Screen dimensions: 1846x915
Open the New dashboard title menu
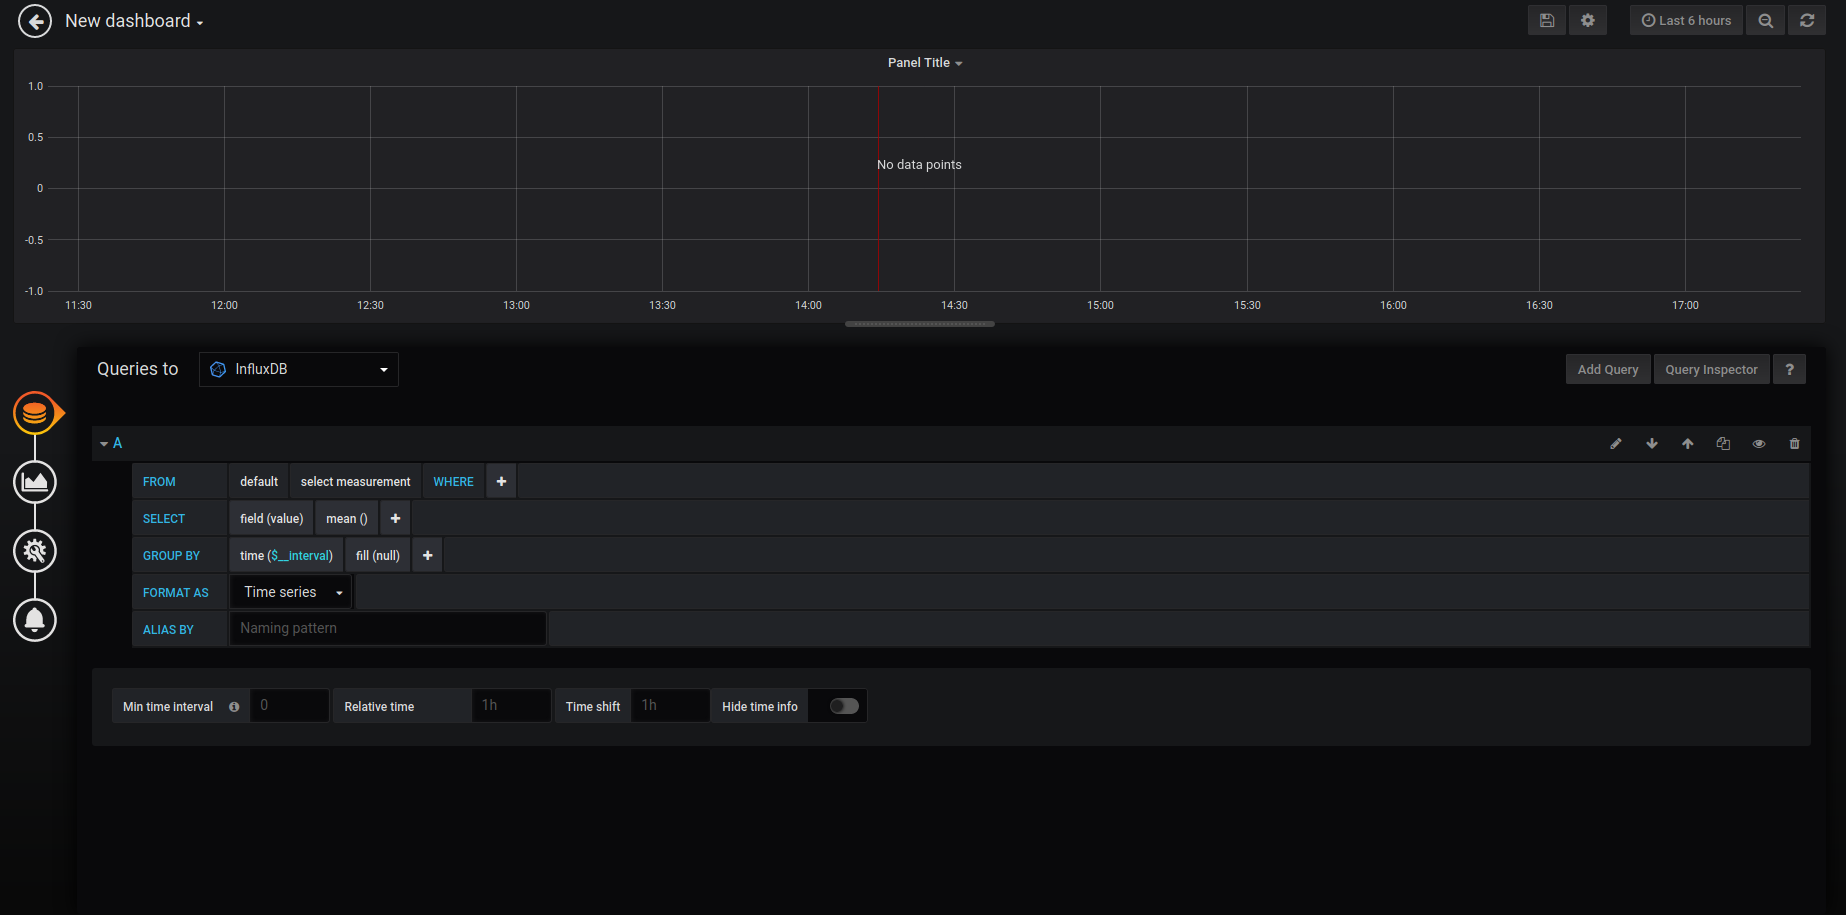tap(134, 21)
